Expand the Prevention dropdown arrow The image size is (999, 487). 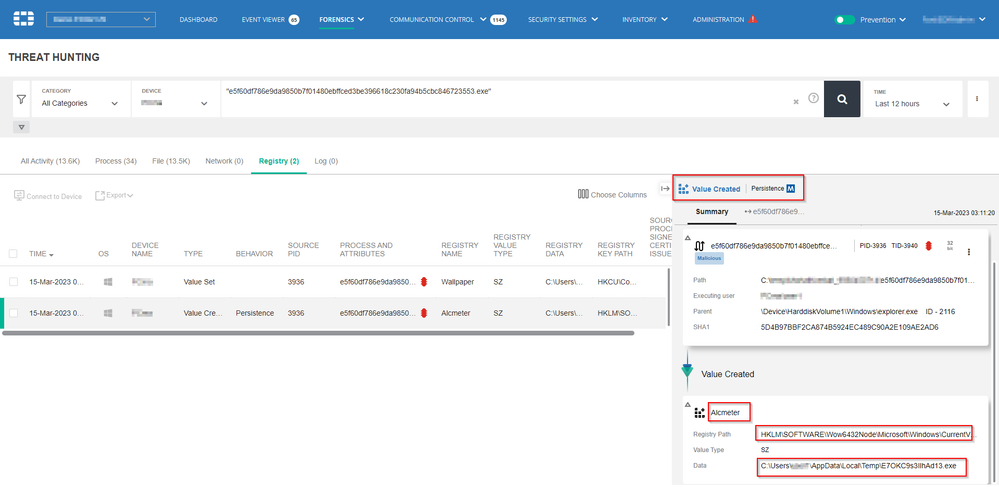coord(903,20)
